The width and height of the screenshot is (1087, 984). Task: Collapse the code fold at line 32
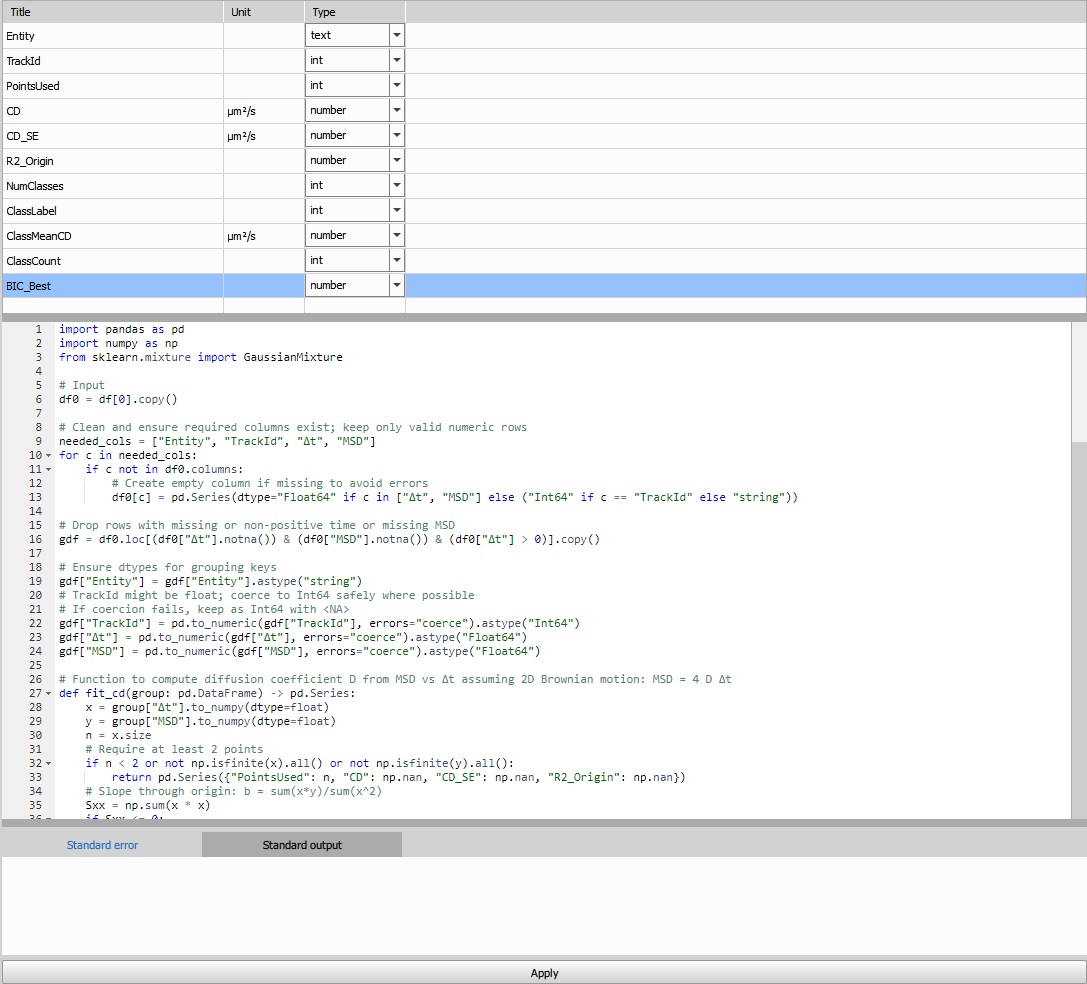(49, 763)
